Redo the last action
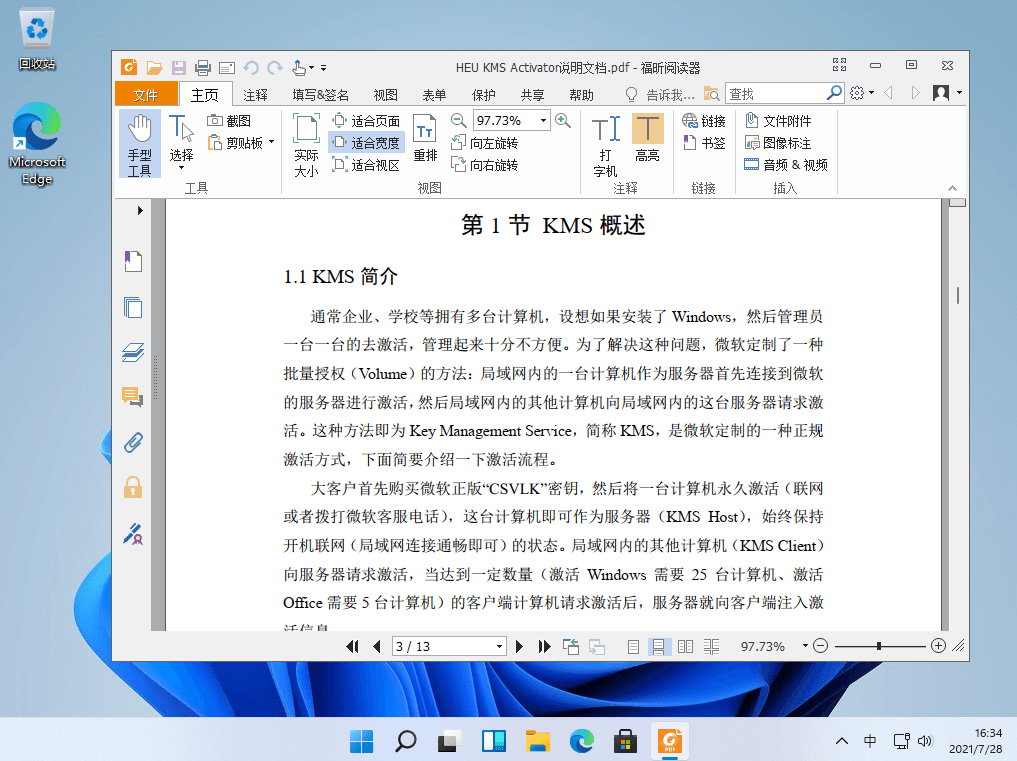The height and width of the screenshot is (761, 1017). point(275,67)
